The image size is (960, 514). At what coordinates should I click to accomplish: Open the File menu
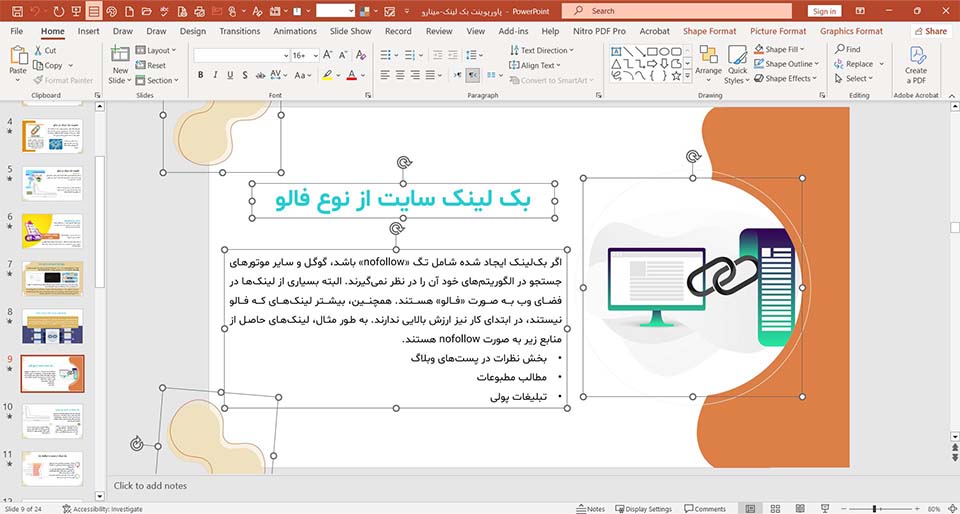17,31
